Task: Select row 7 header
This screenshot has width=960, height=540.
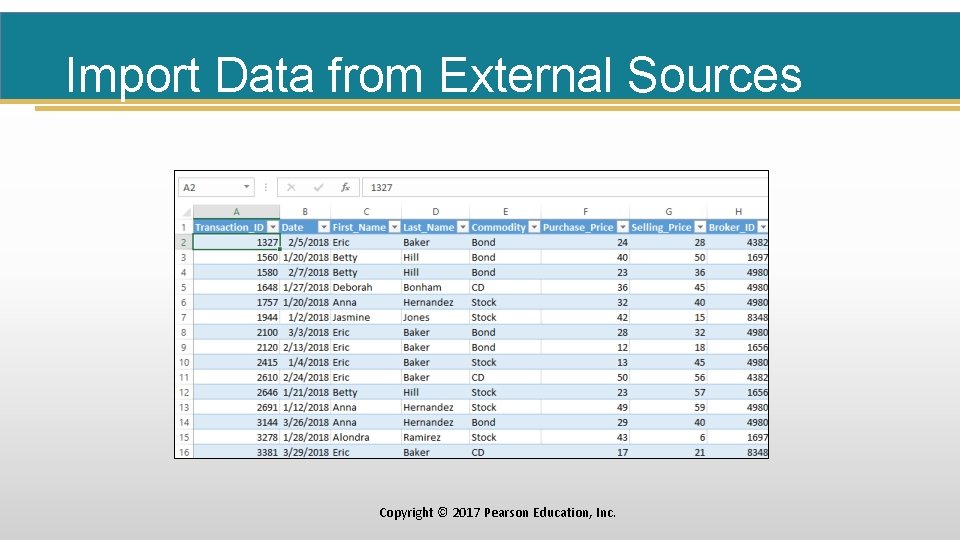Action: point(184,317)
